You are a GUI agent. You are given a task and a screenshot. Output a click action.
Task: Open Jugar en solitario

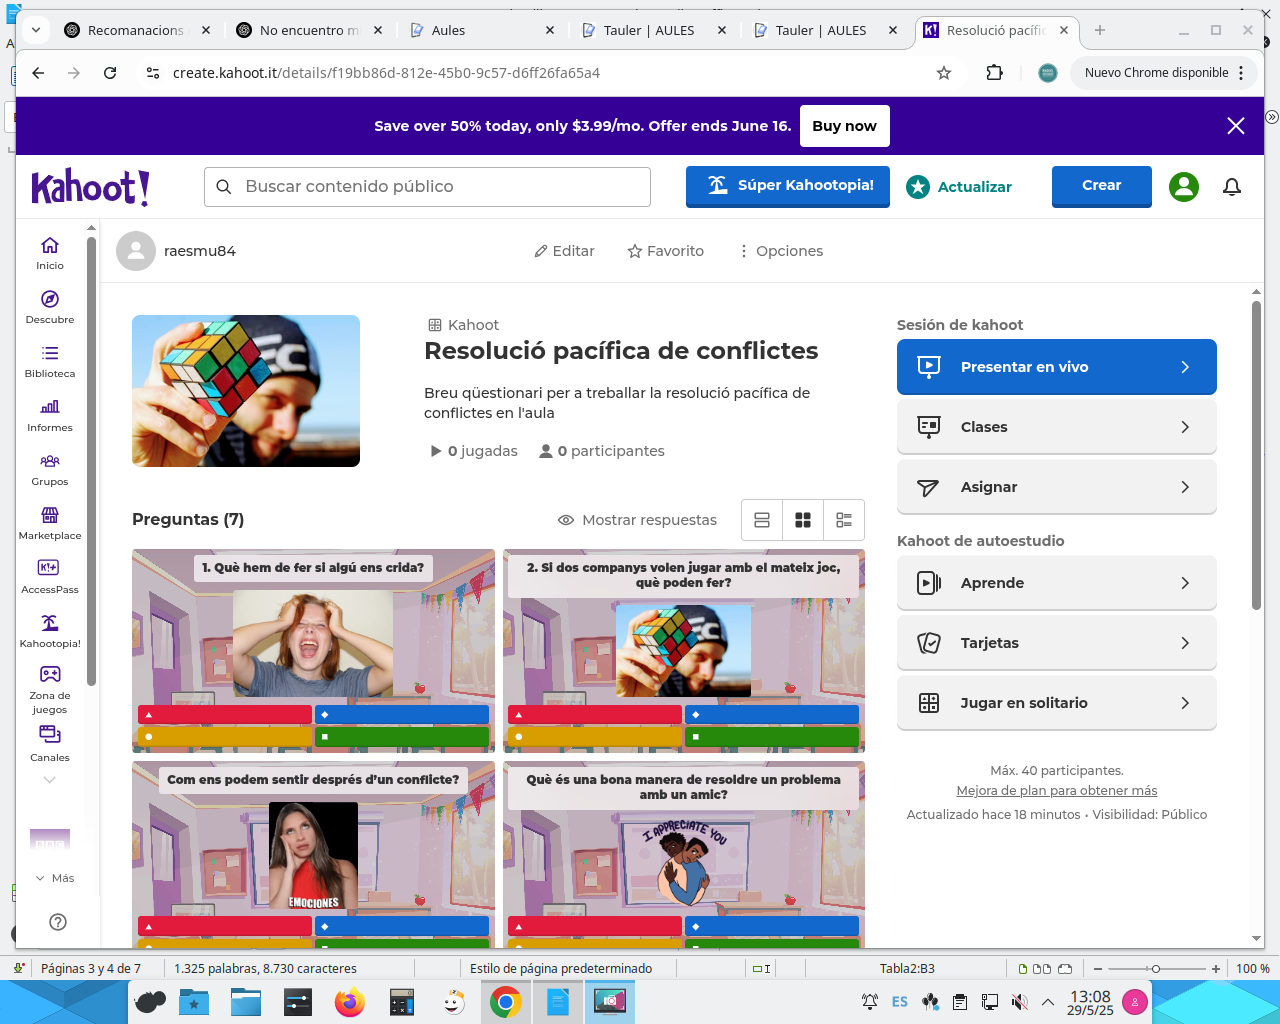click(x=1057, y=703)
